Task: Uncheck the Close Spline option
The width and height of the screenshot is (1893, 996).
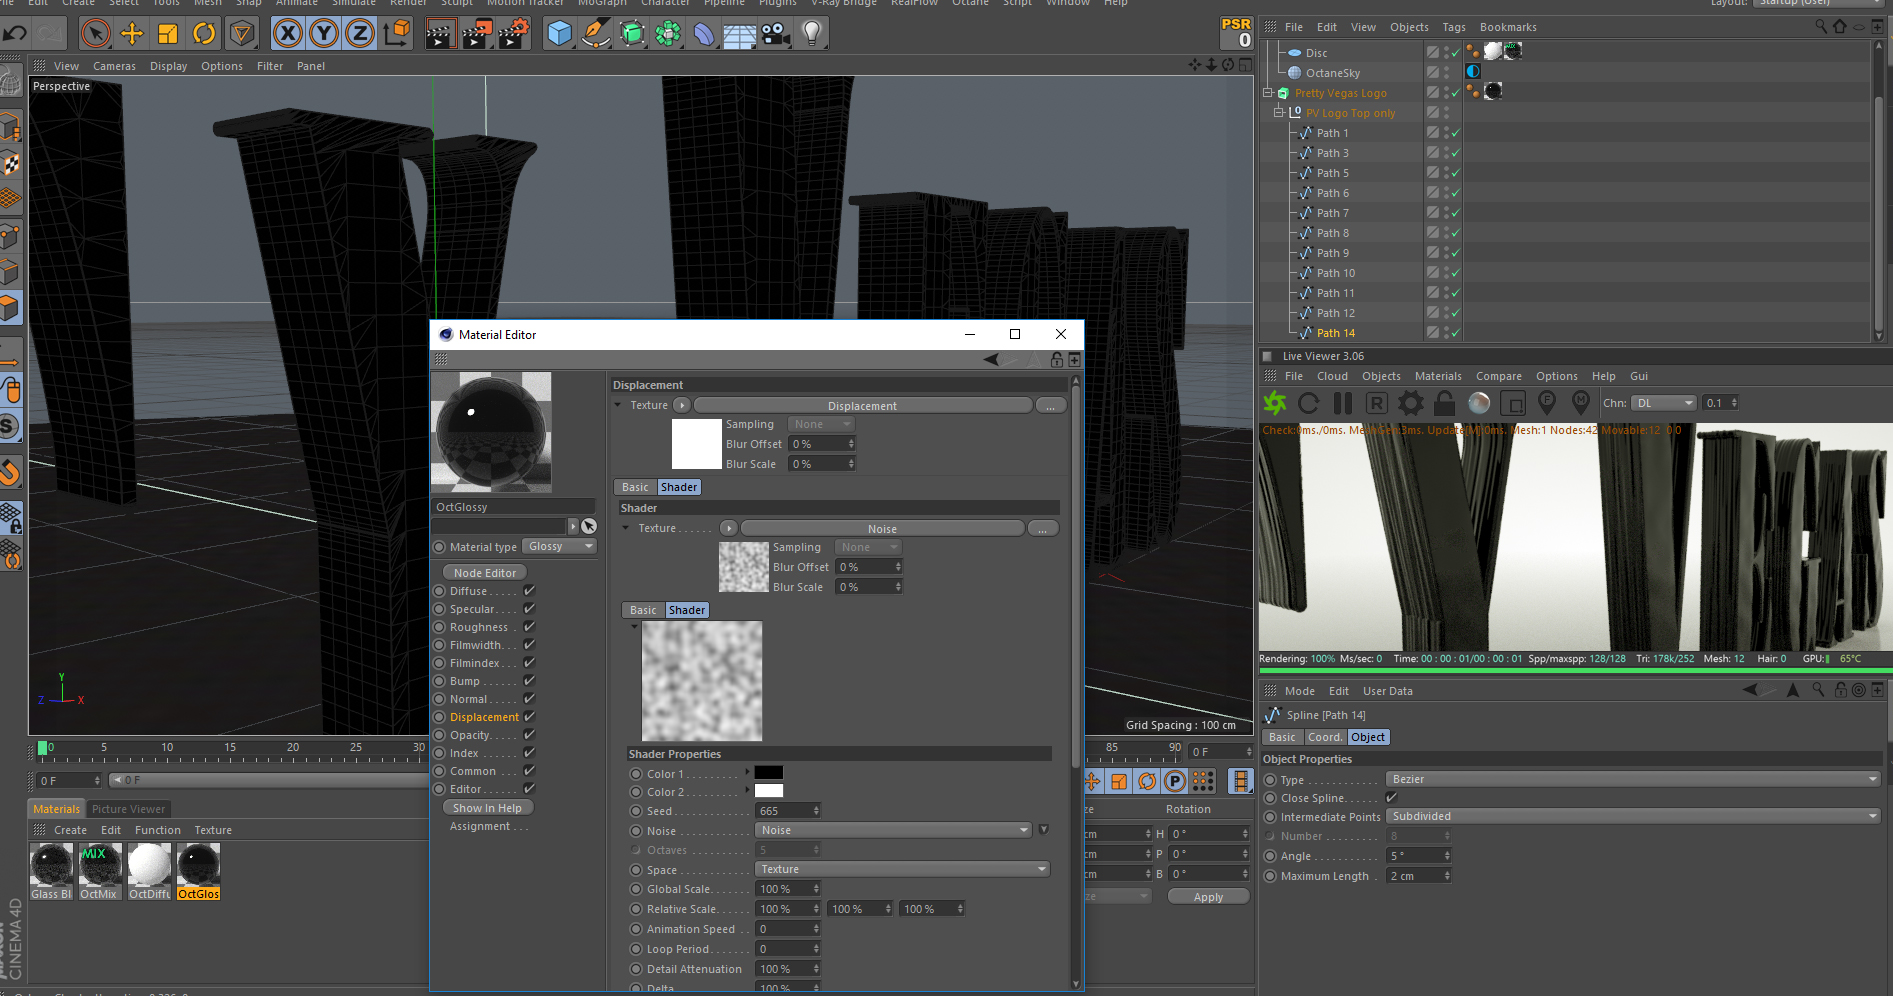Action: coord(1391,798)
